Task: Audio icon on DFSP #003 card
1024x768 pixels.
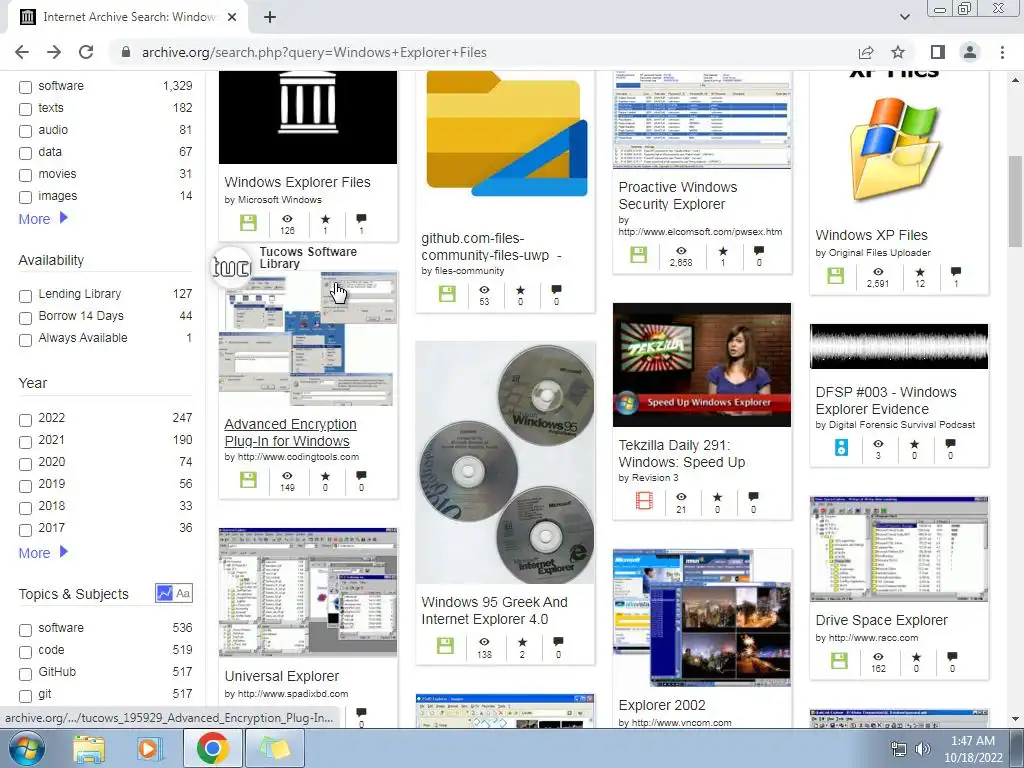Action: tap(841, 447)
